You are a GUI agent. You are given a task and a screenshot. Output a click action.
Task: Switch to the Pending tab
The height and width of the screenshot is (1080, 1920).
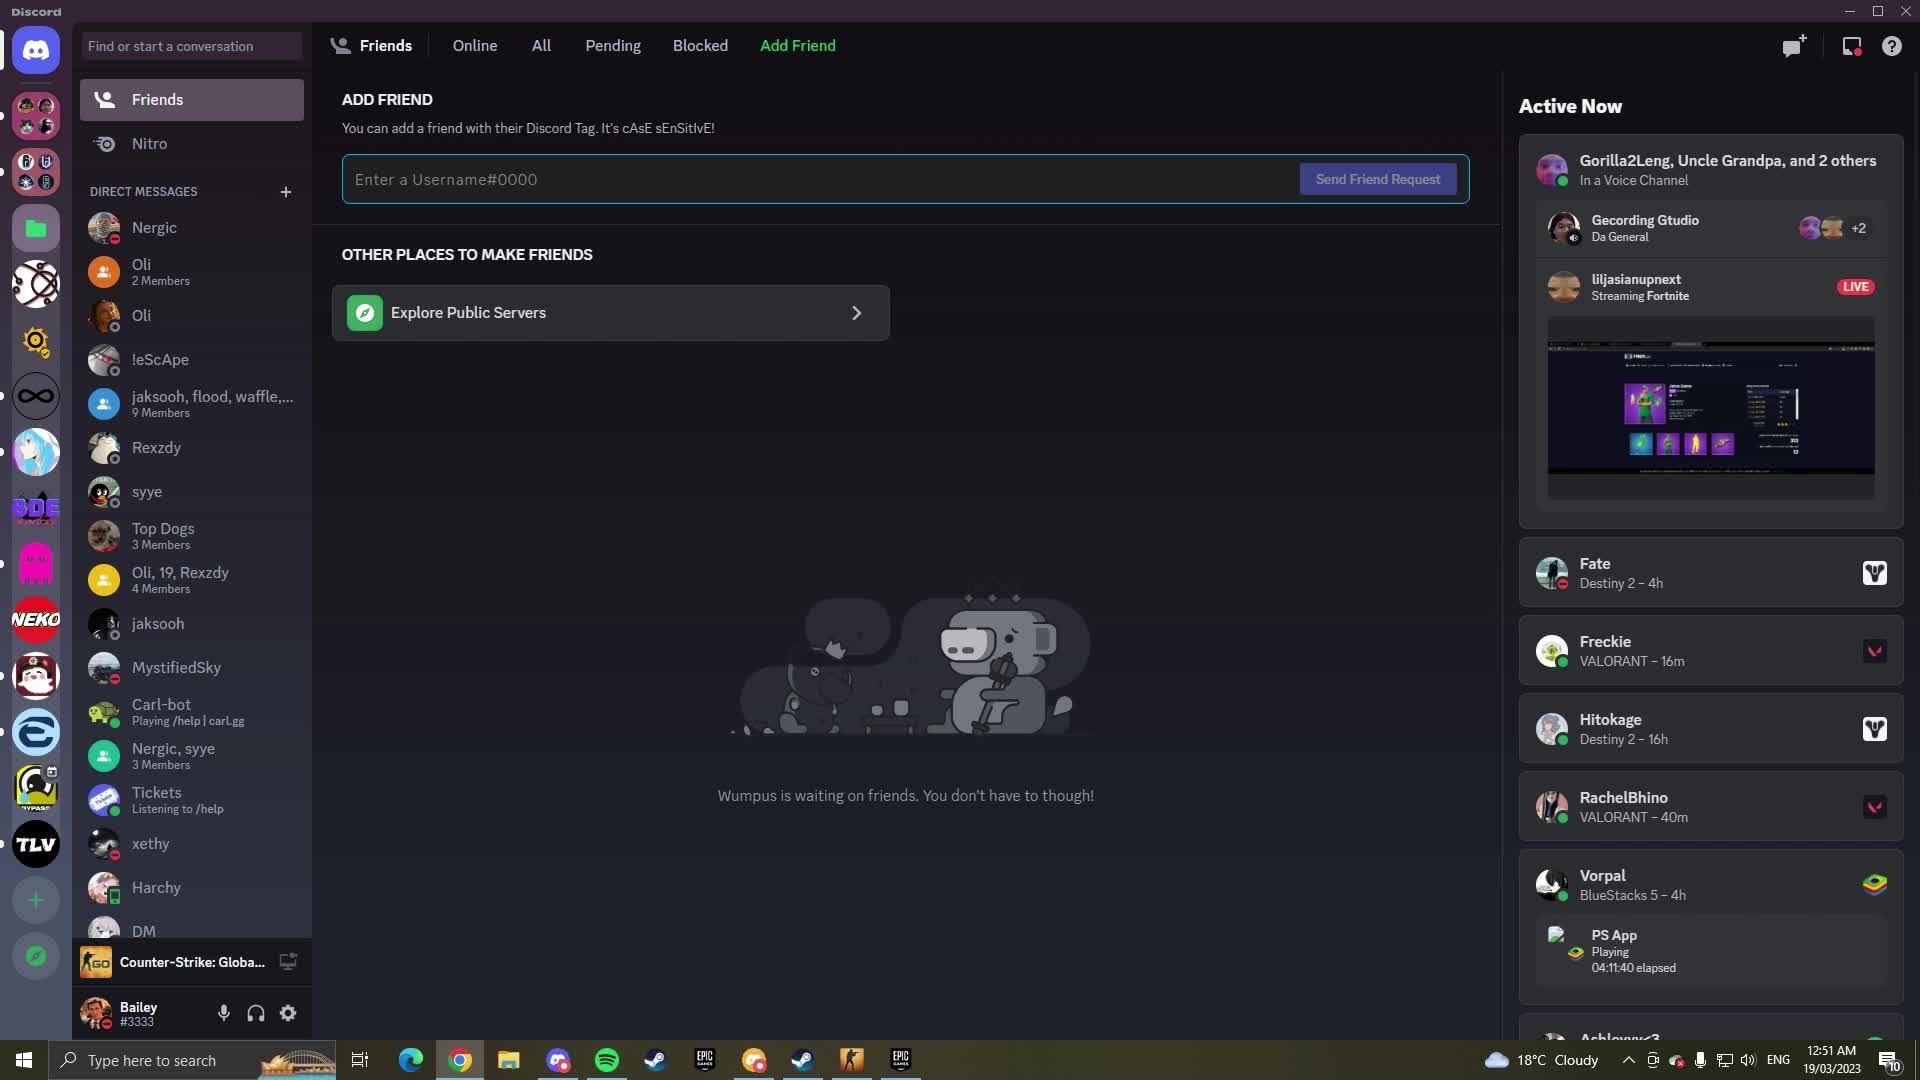click(612, 46)
